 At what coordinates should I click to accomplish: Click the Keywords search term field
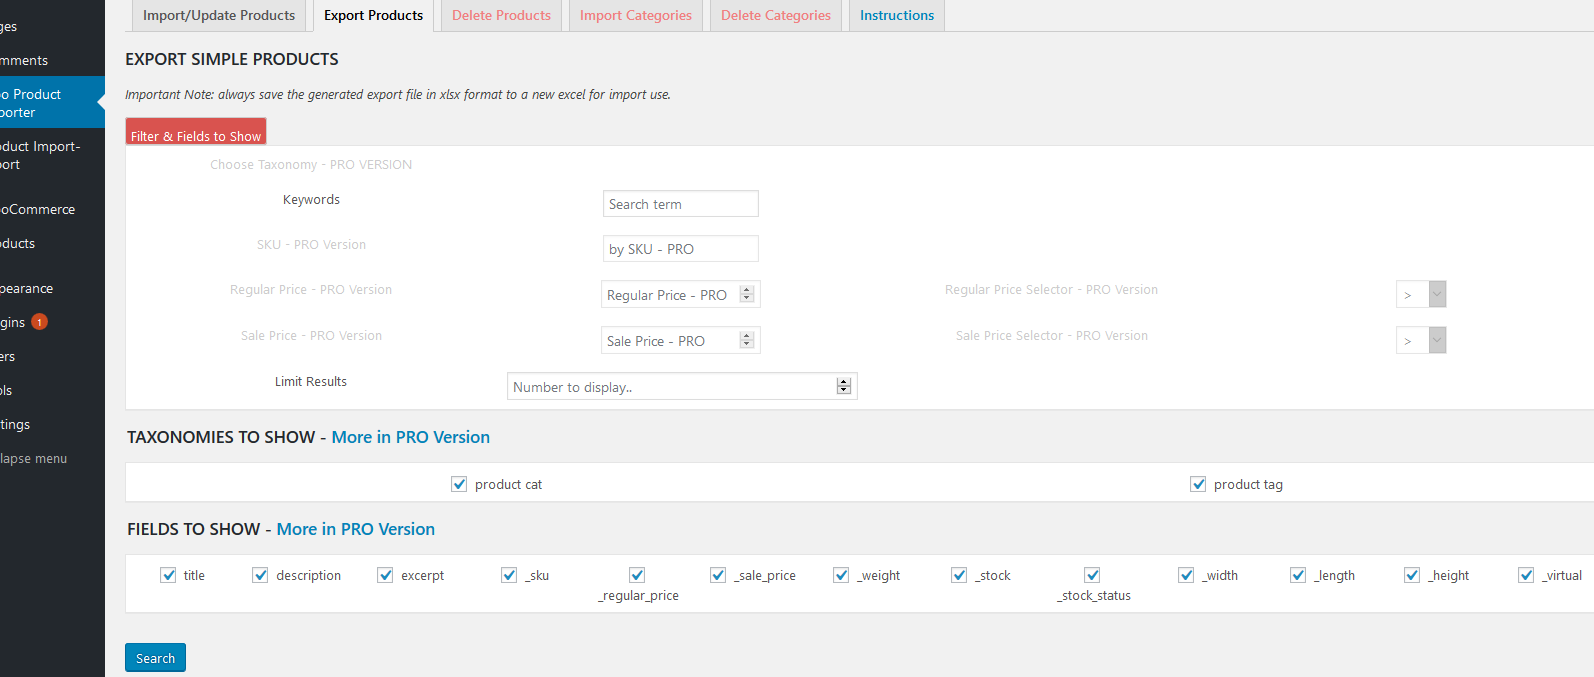click(x=680, y=204)
